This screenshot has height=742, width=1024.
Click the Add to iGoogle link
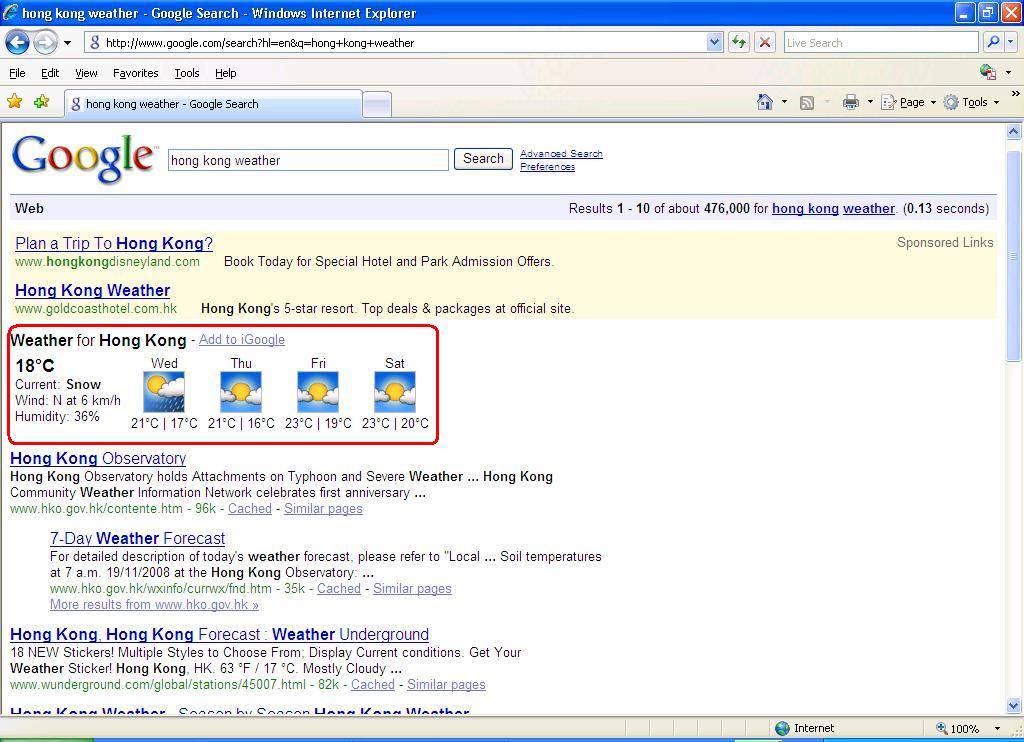click(242, 340)
